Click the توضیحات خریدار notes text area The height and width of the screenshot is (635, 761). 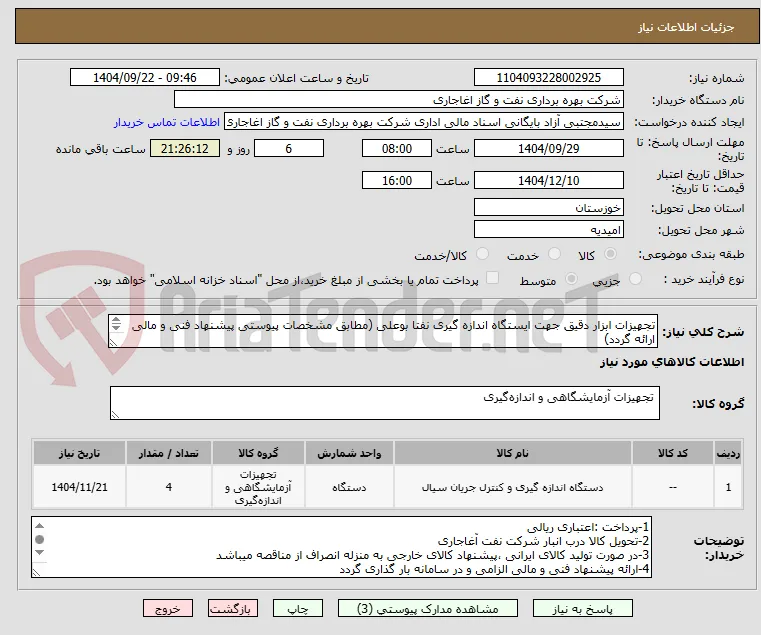click(x=341, y=547)
